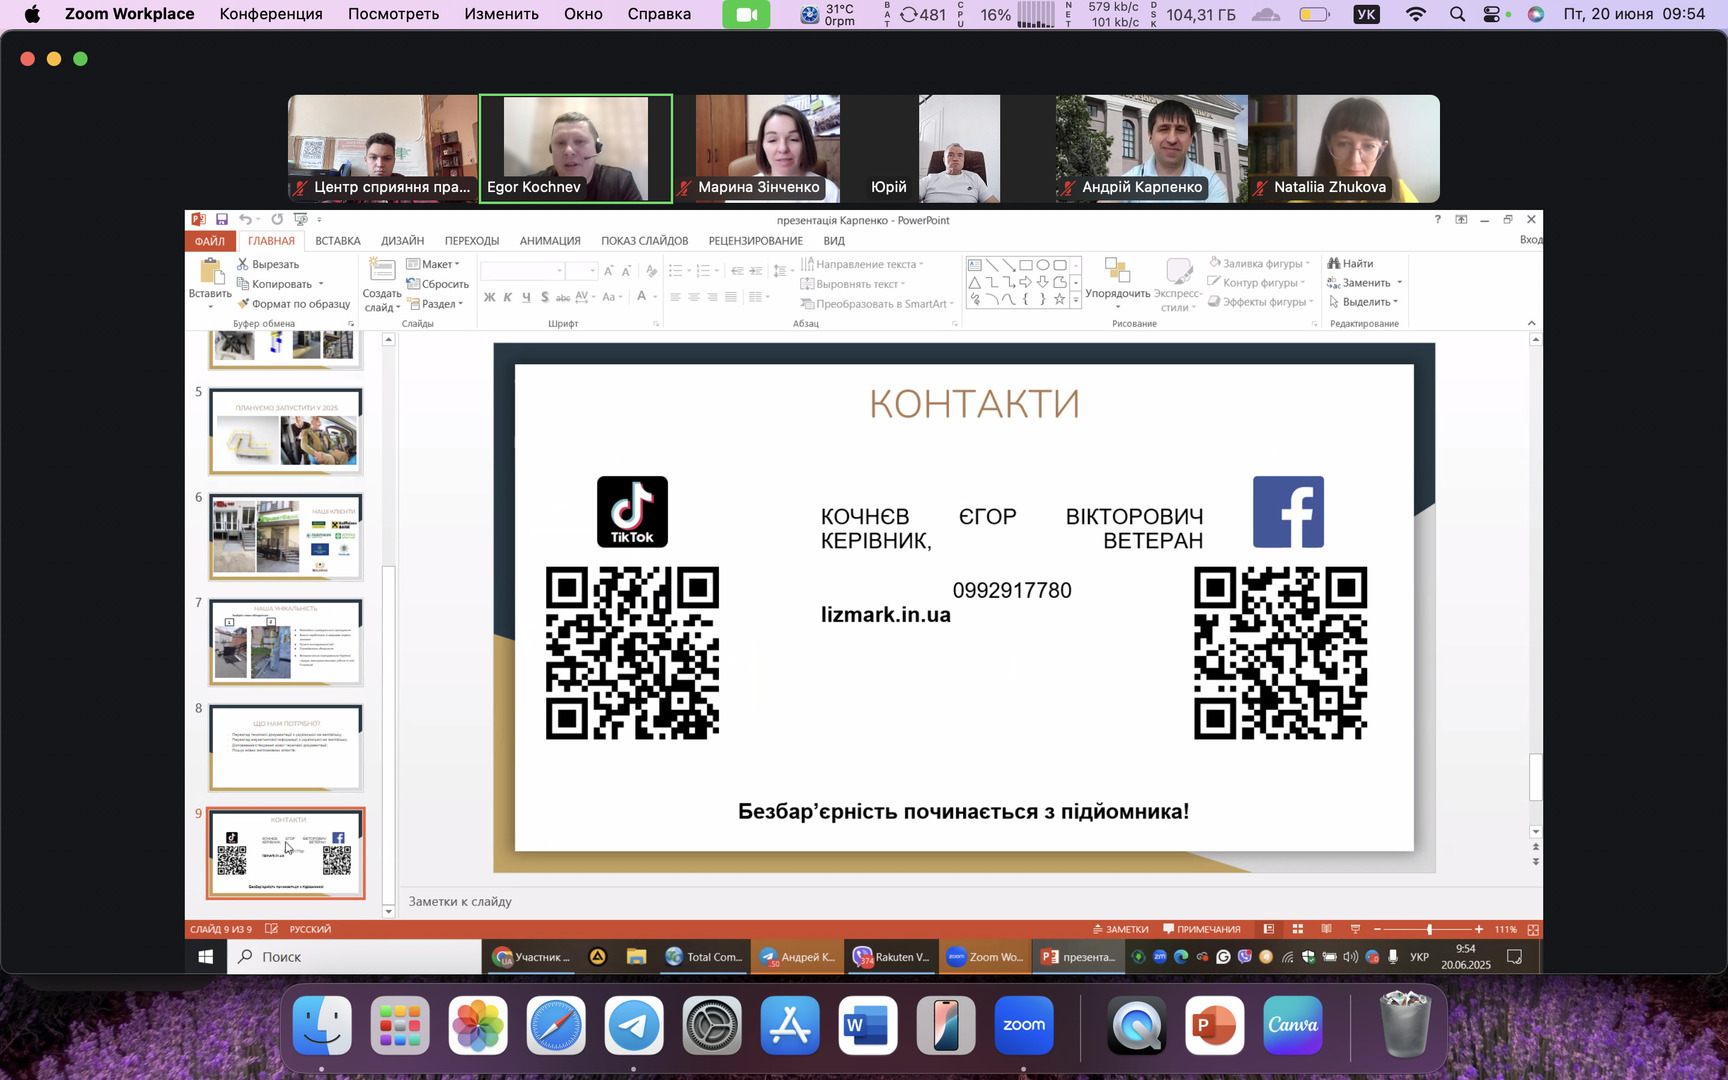Viewport: 1728px width, 1080px height.
Task: Select the star shape in the shapes gallery
Action: point(1059,299)
